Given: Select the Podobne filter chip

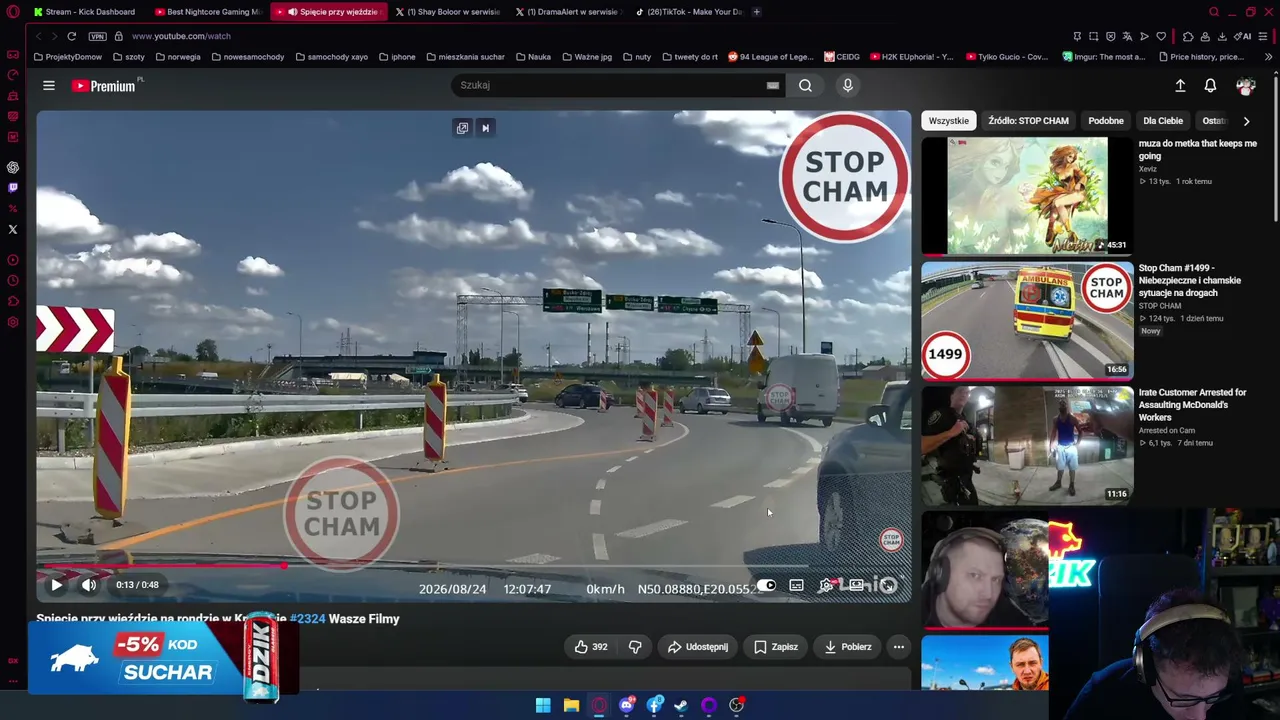Looking at the screenshot, I should coord(1106,121).
